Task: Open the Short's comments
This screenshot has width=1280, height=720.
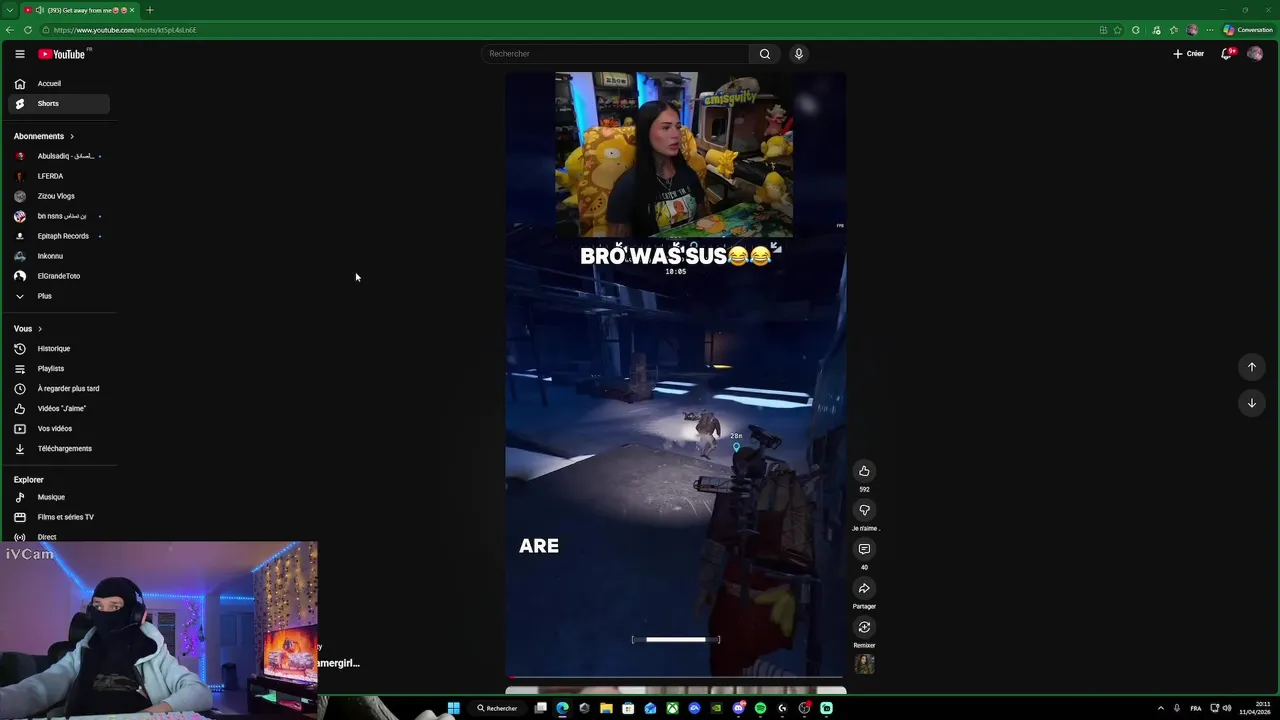Action: [864, 549]
